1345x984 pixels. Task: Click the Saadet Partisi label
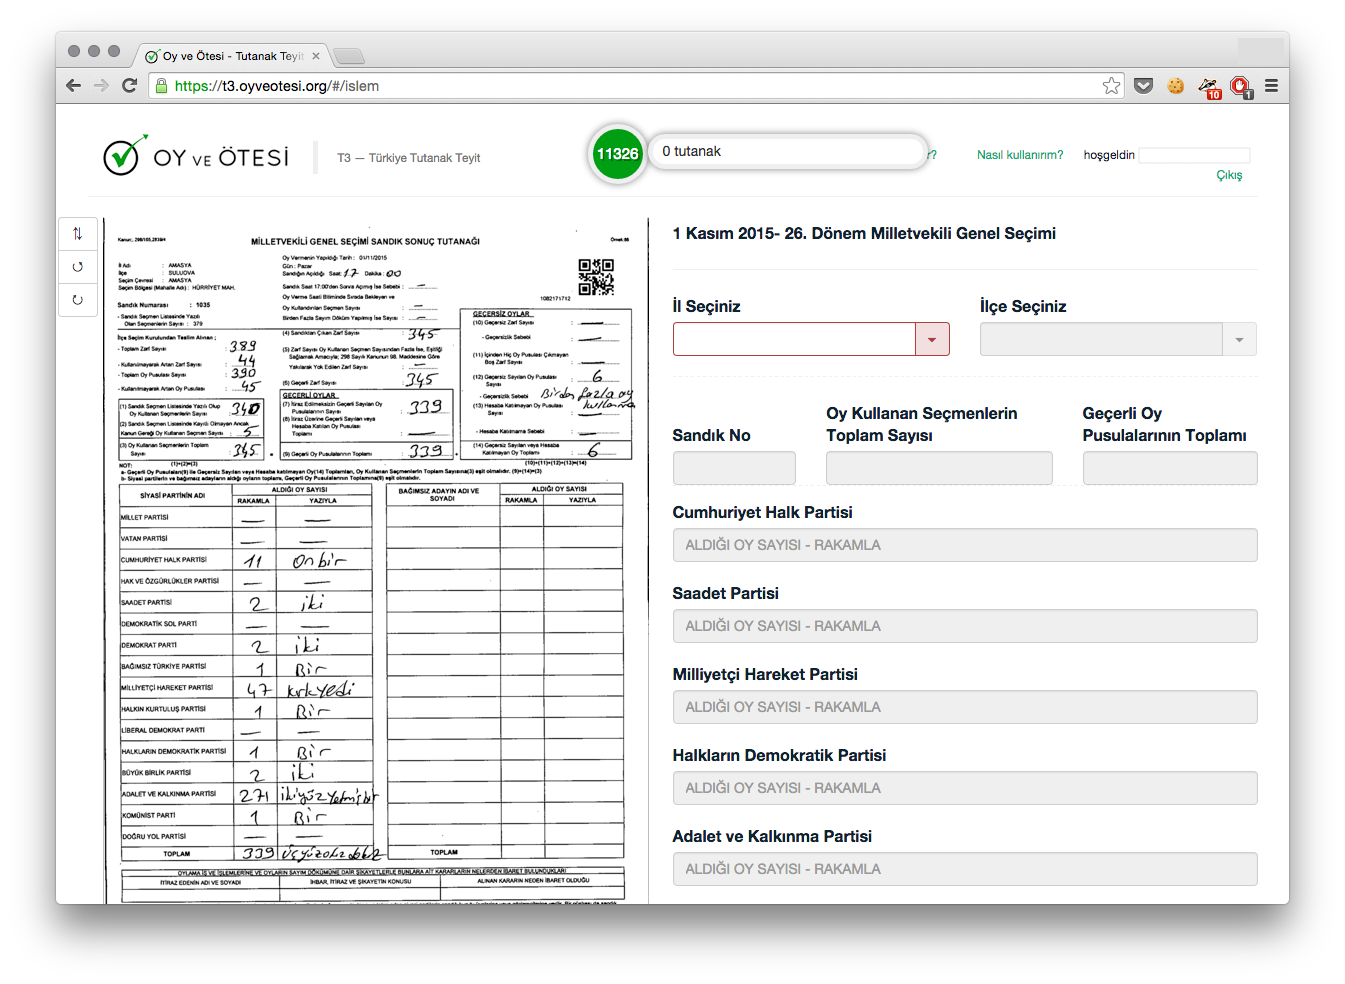[725, 593]
